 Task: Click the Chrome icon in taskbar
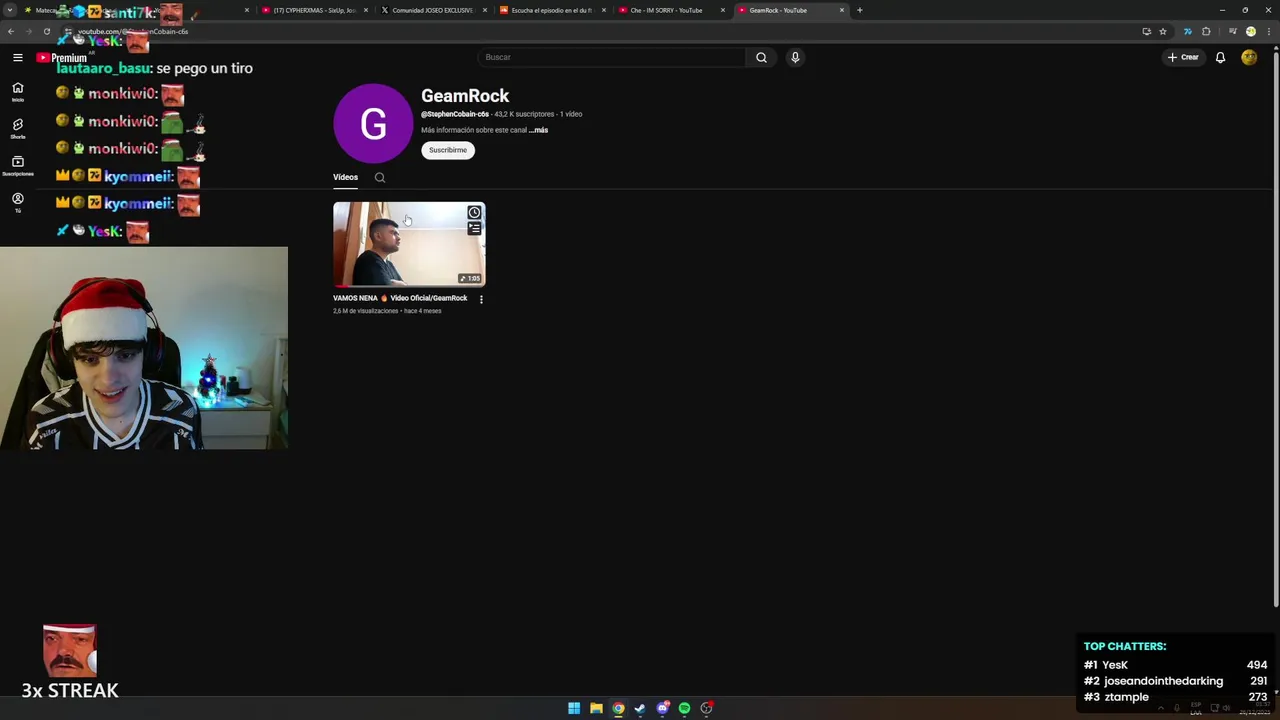tap(618, 708)
